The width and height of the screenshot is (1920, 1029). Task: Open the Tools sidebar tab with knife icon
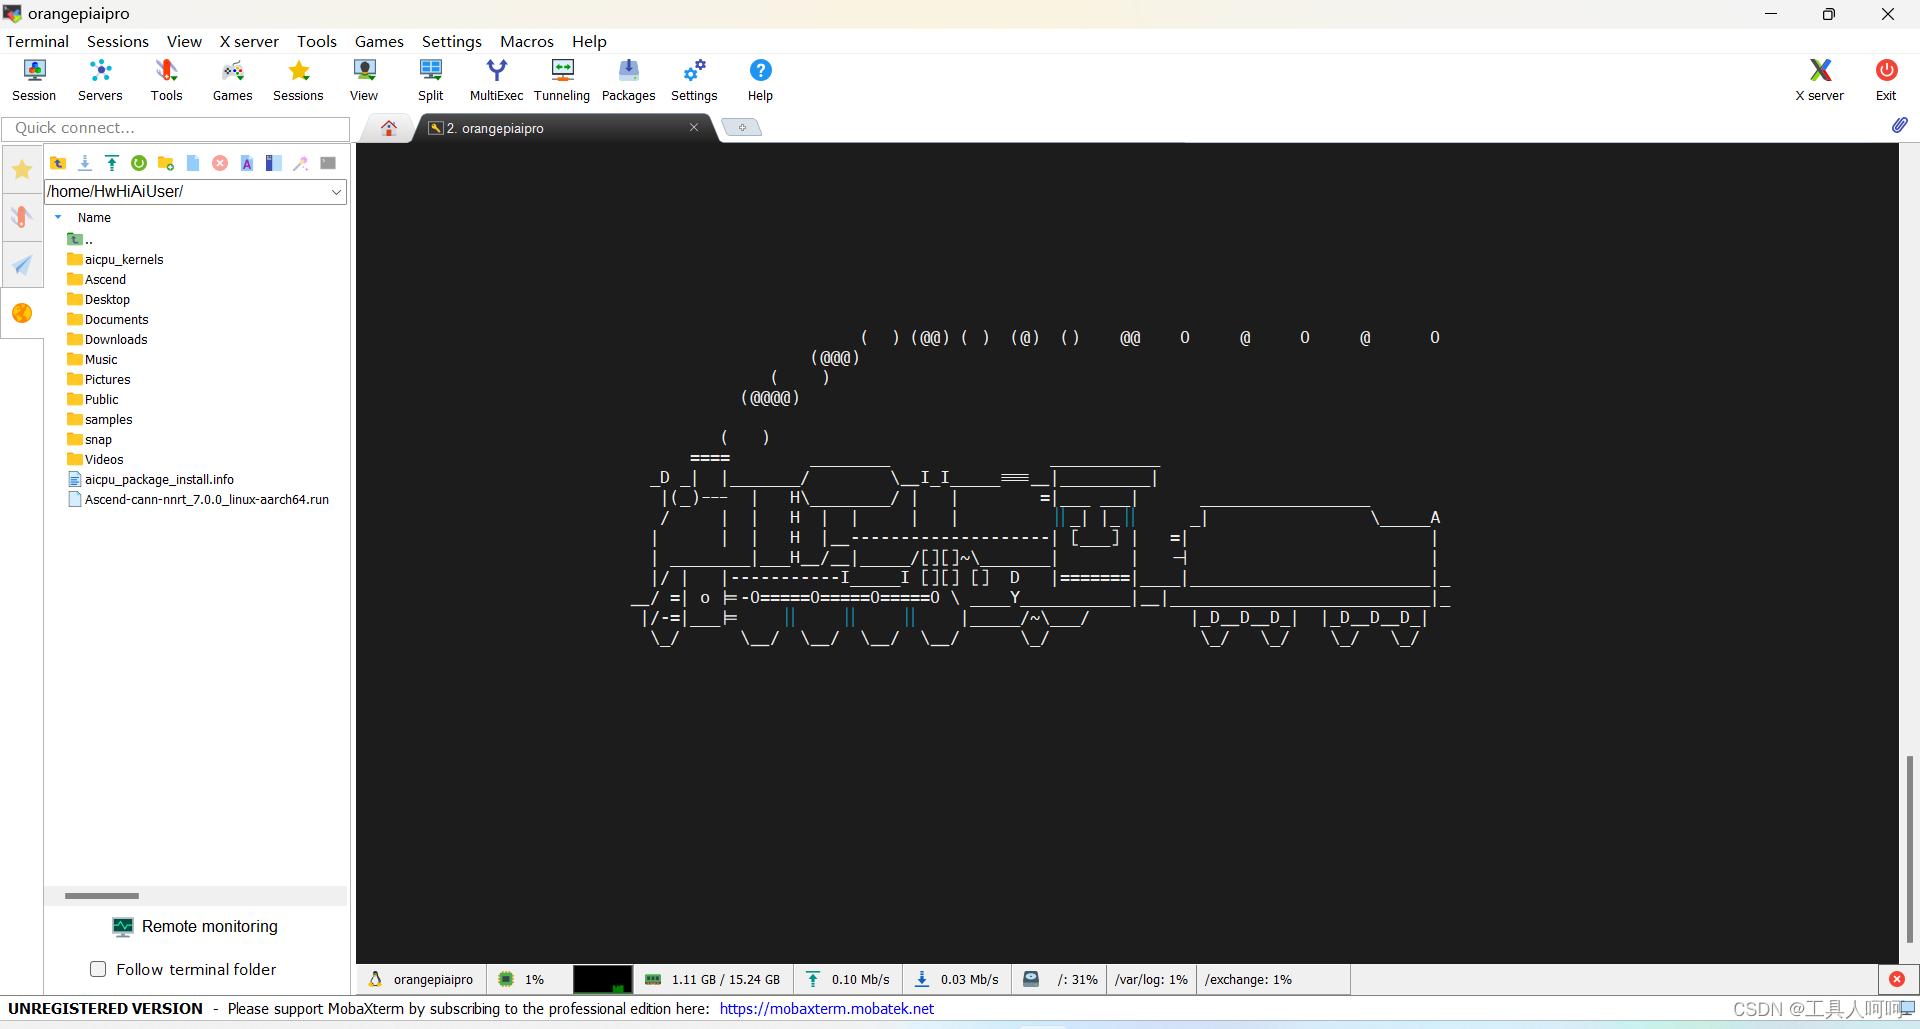[x=22, y=217]
